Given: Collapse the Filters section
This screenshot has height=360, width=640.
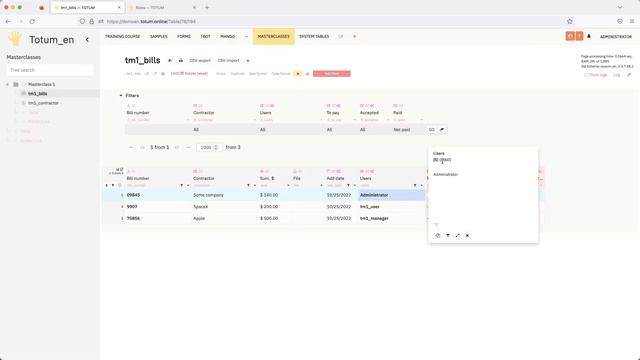Looking at the screenshot, I should (121, 96).
